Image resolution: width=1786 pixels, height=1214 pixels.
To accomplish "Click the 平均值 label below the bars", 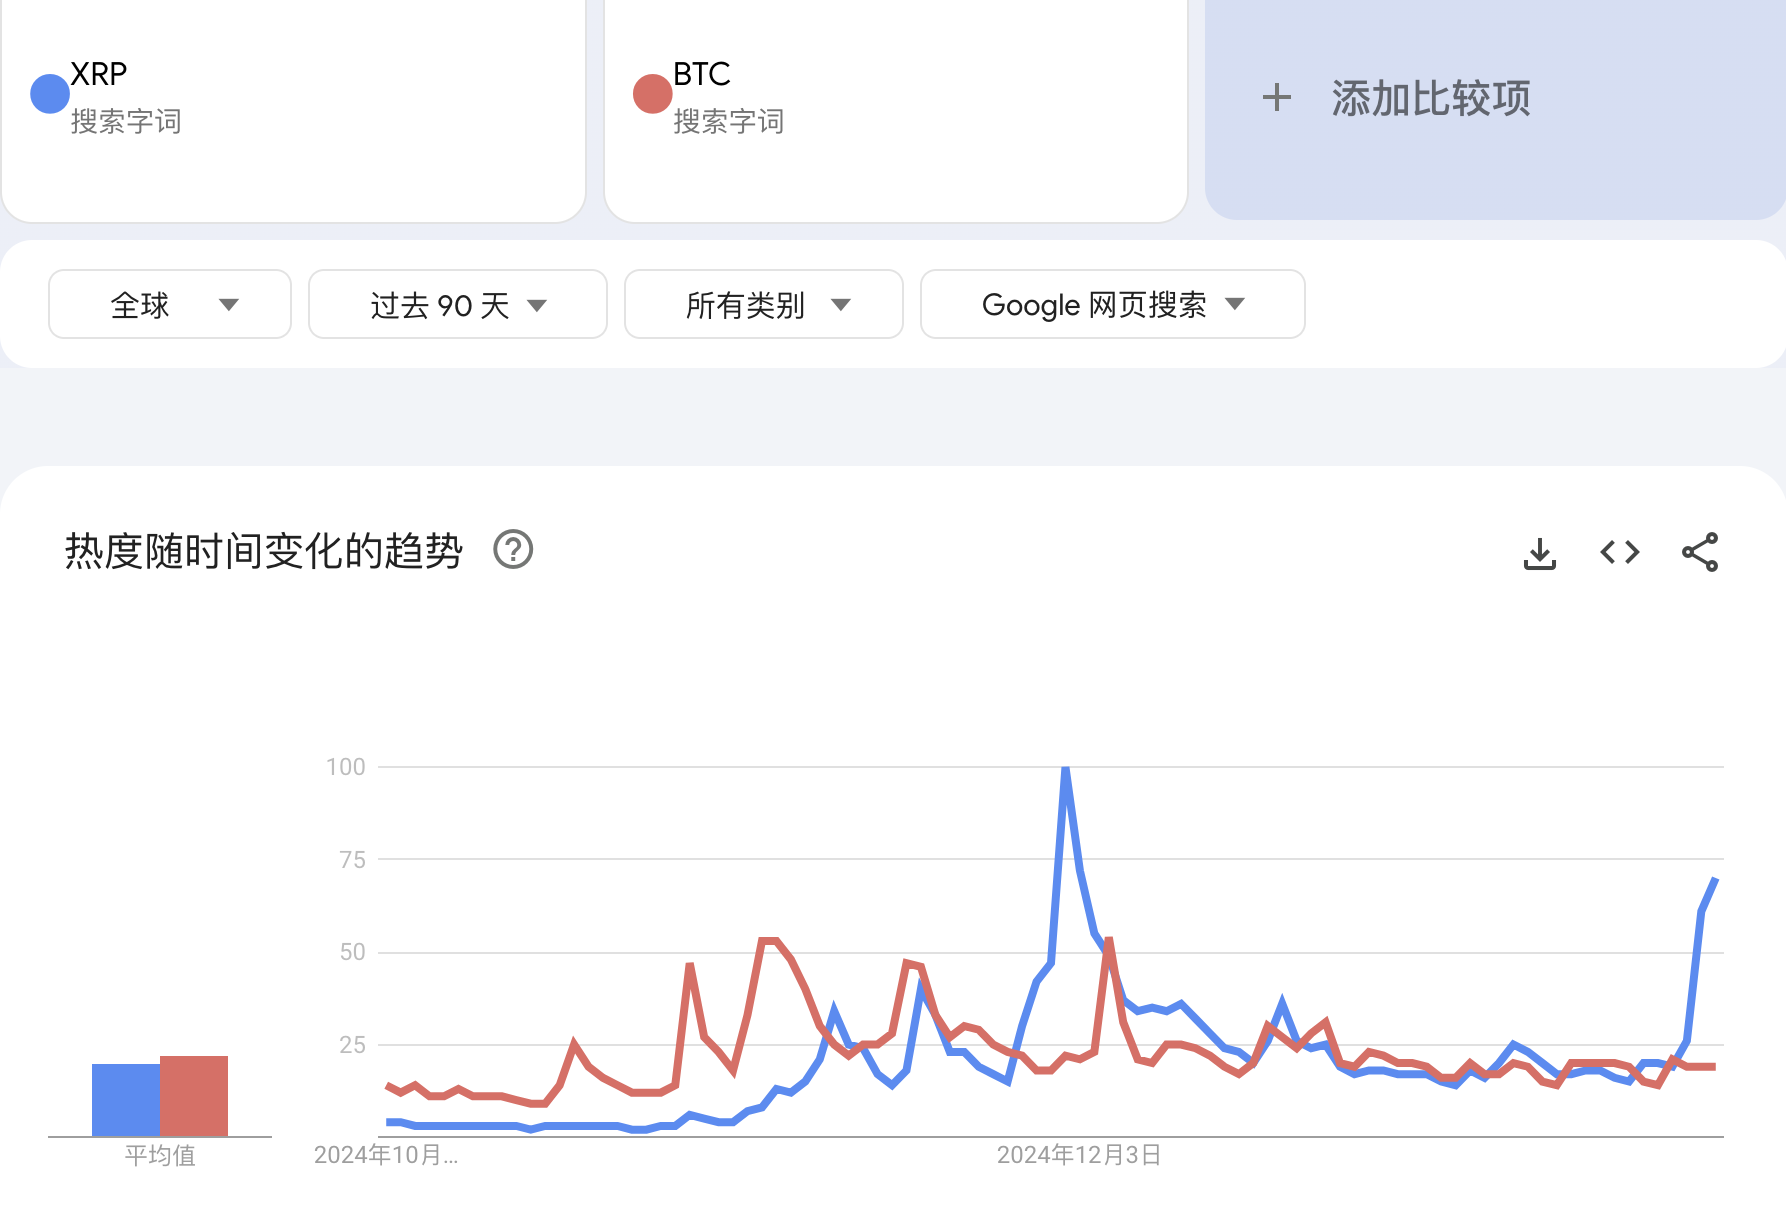I will (160, 1155).
